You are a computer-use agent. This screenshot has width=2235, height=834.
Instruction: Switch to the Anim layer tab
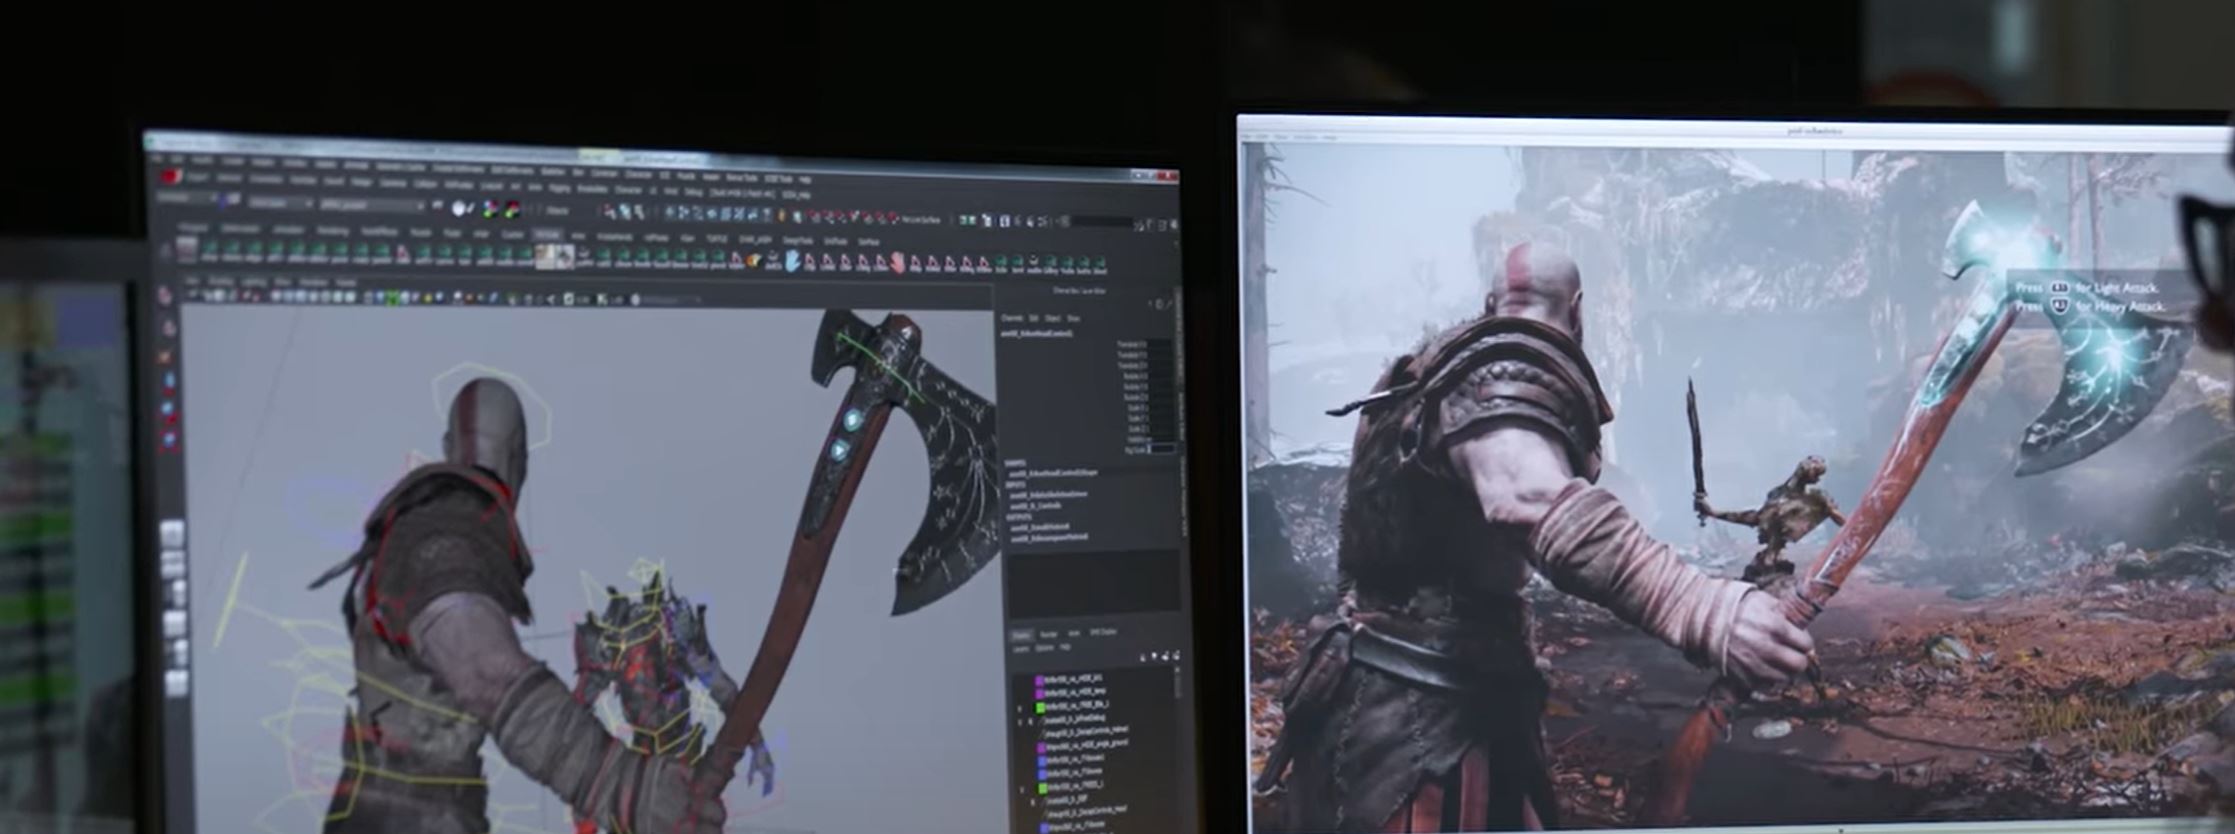[x=1074, y=633]
